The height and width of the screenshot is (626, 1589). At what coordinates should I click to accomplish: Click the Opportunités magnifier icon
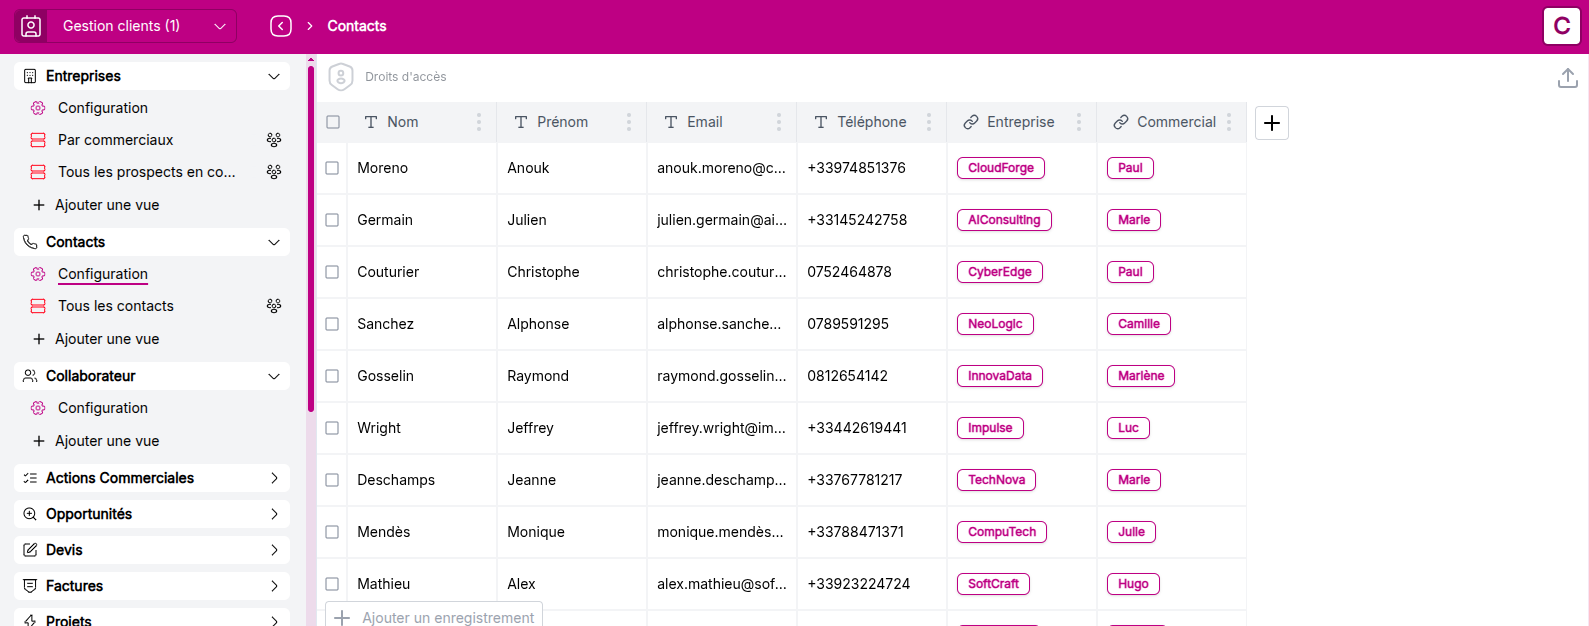pyautogui.click(x=30, y=514)
